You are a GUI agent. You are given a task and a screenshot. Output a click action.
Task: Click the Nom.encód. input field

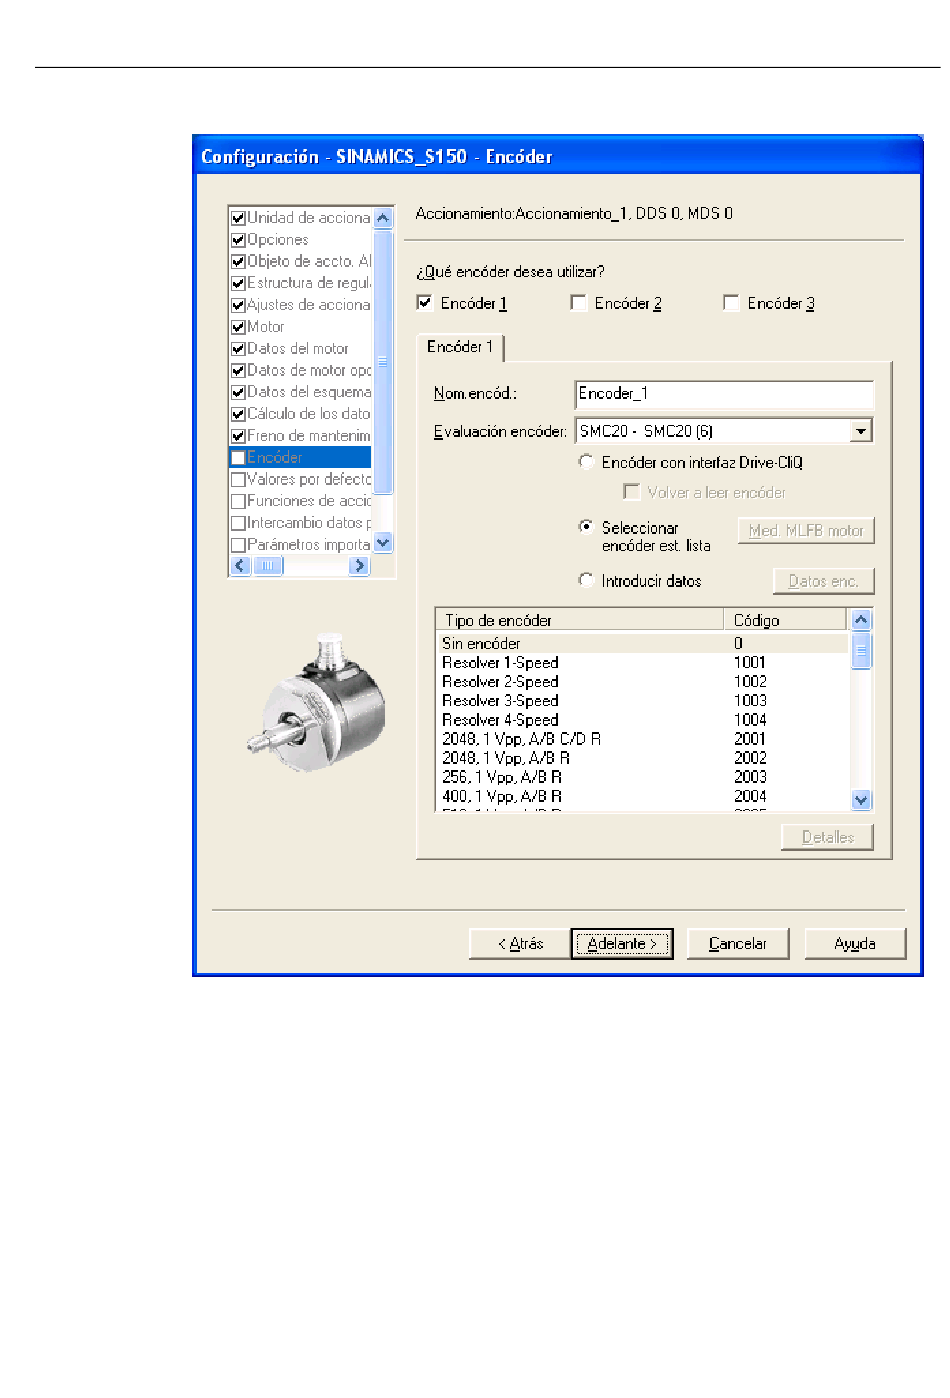click(724, 394)
